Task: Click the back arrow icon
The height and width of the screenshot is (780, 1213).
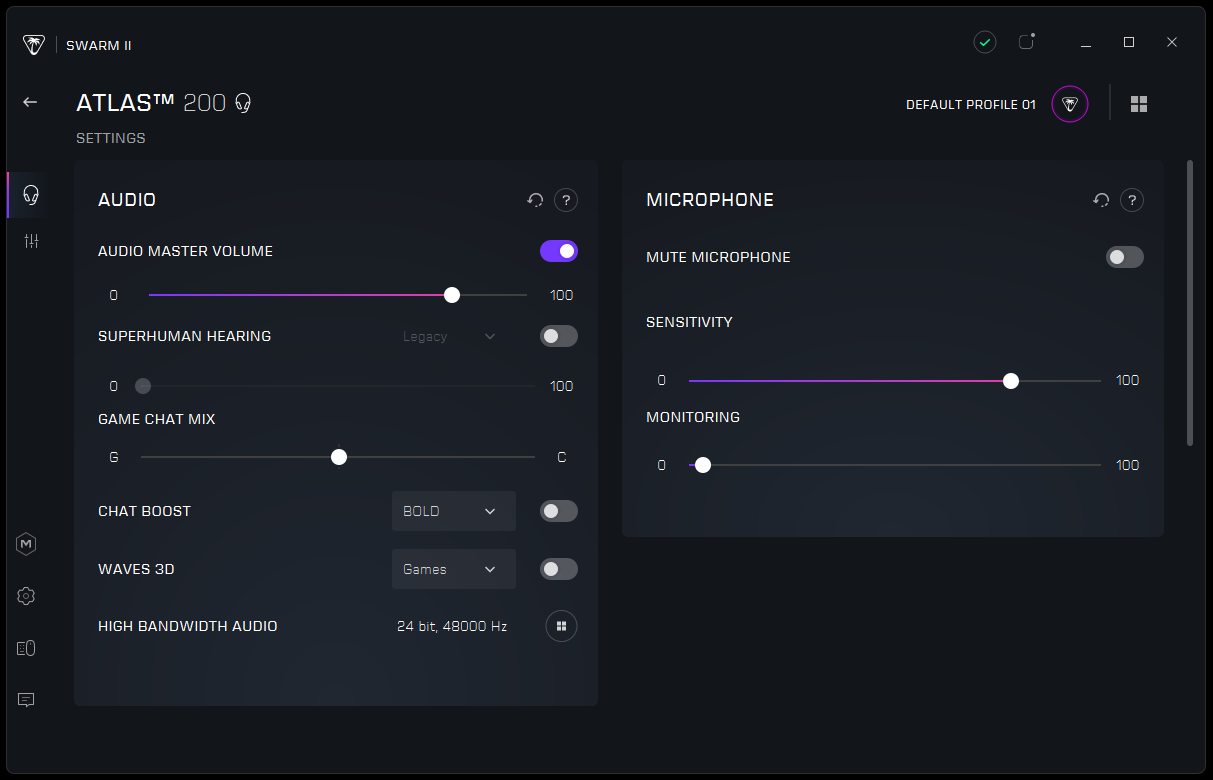Action: point(30,102)
